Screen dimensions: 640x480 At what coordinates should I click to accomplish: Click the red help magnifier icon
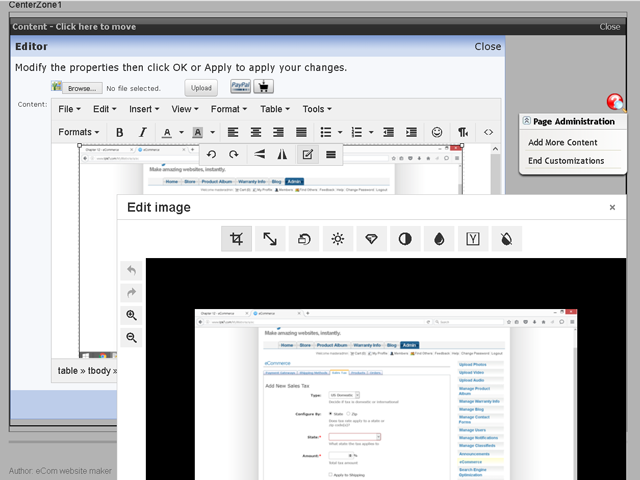(x=616, y=102)
